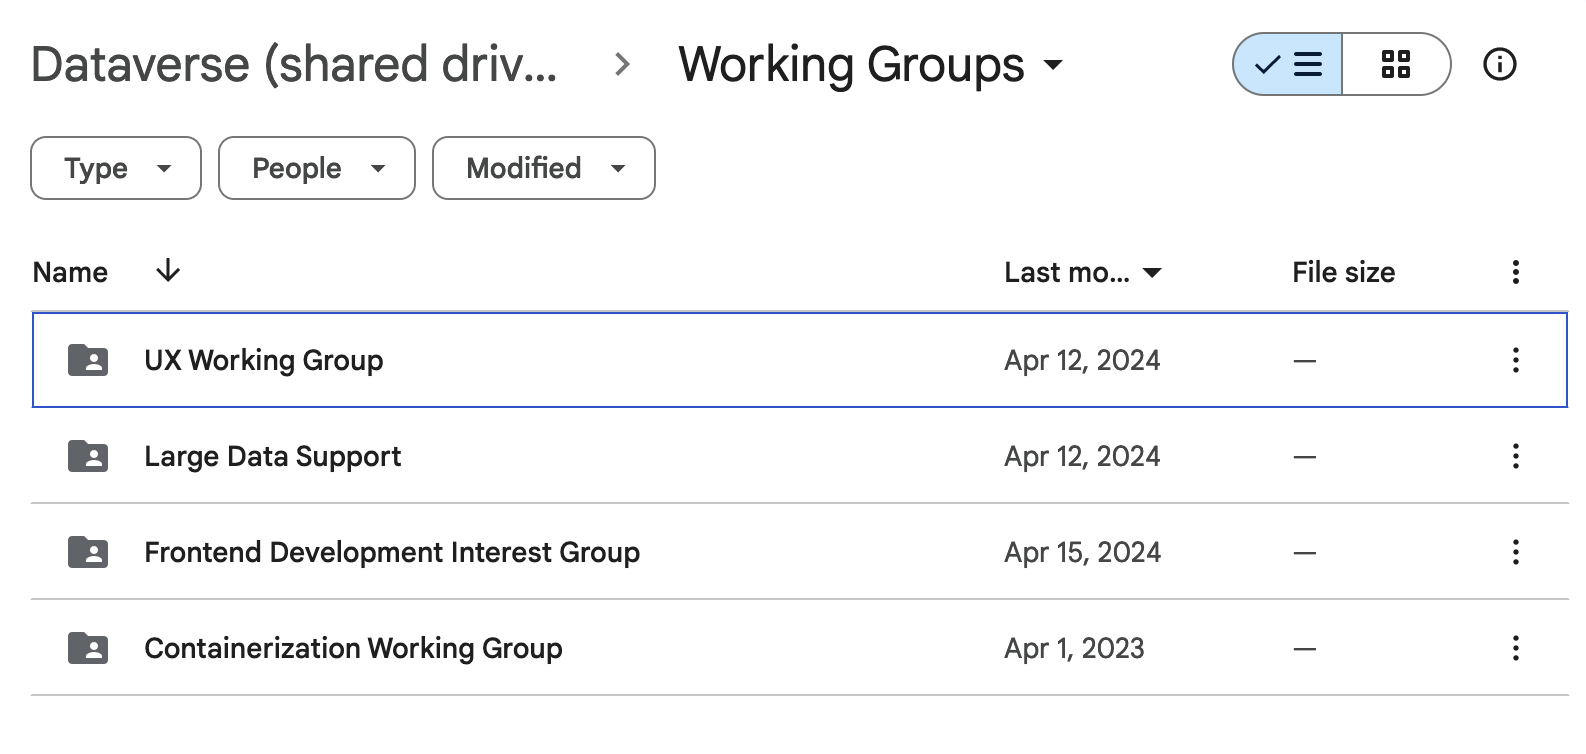The image size is (1586, 754).
Task: Open more actions for Containerization Working Group
Action: (x=1516, y=648)
